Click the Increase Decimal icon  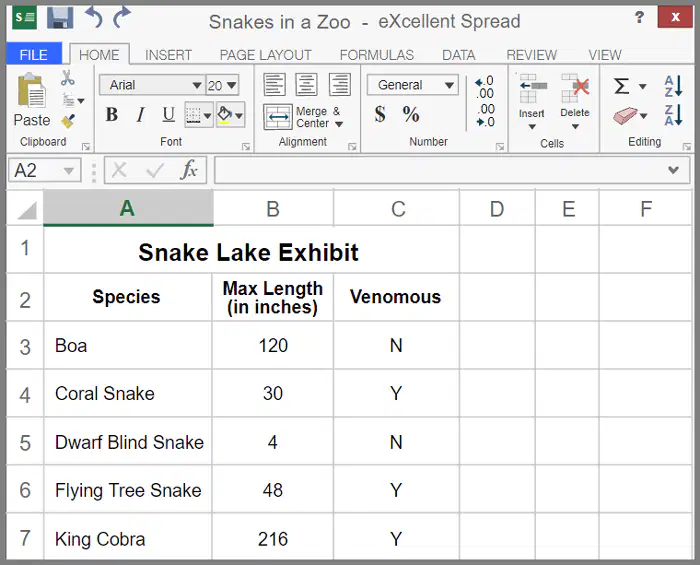(484, 87)
